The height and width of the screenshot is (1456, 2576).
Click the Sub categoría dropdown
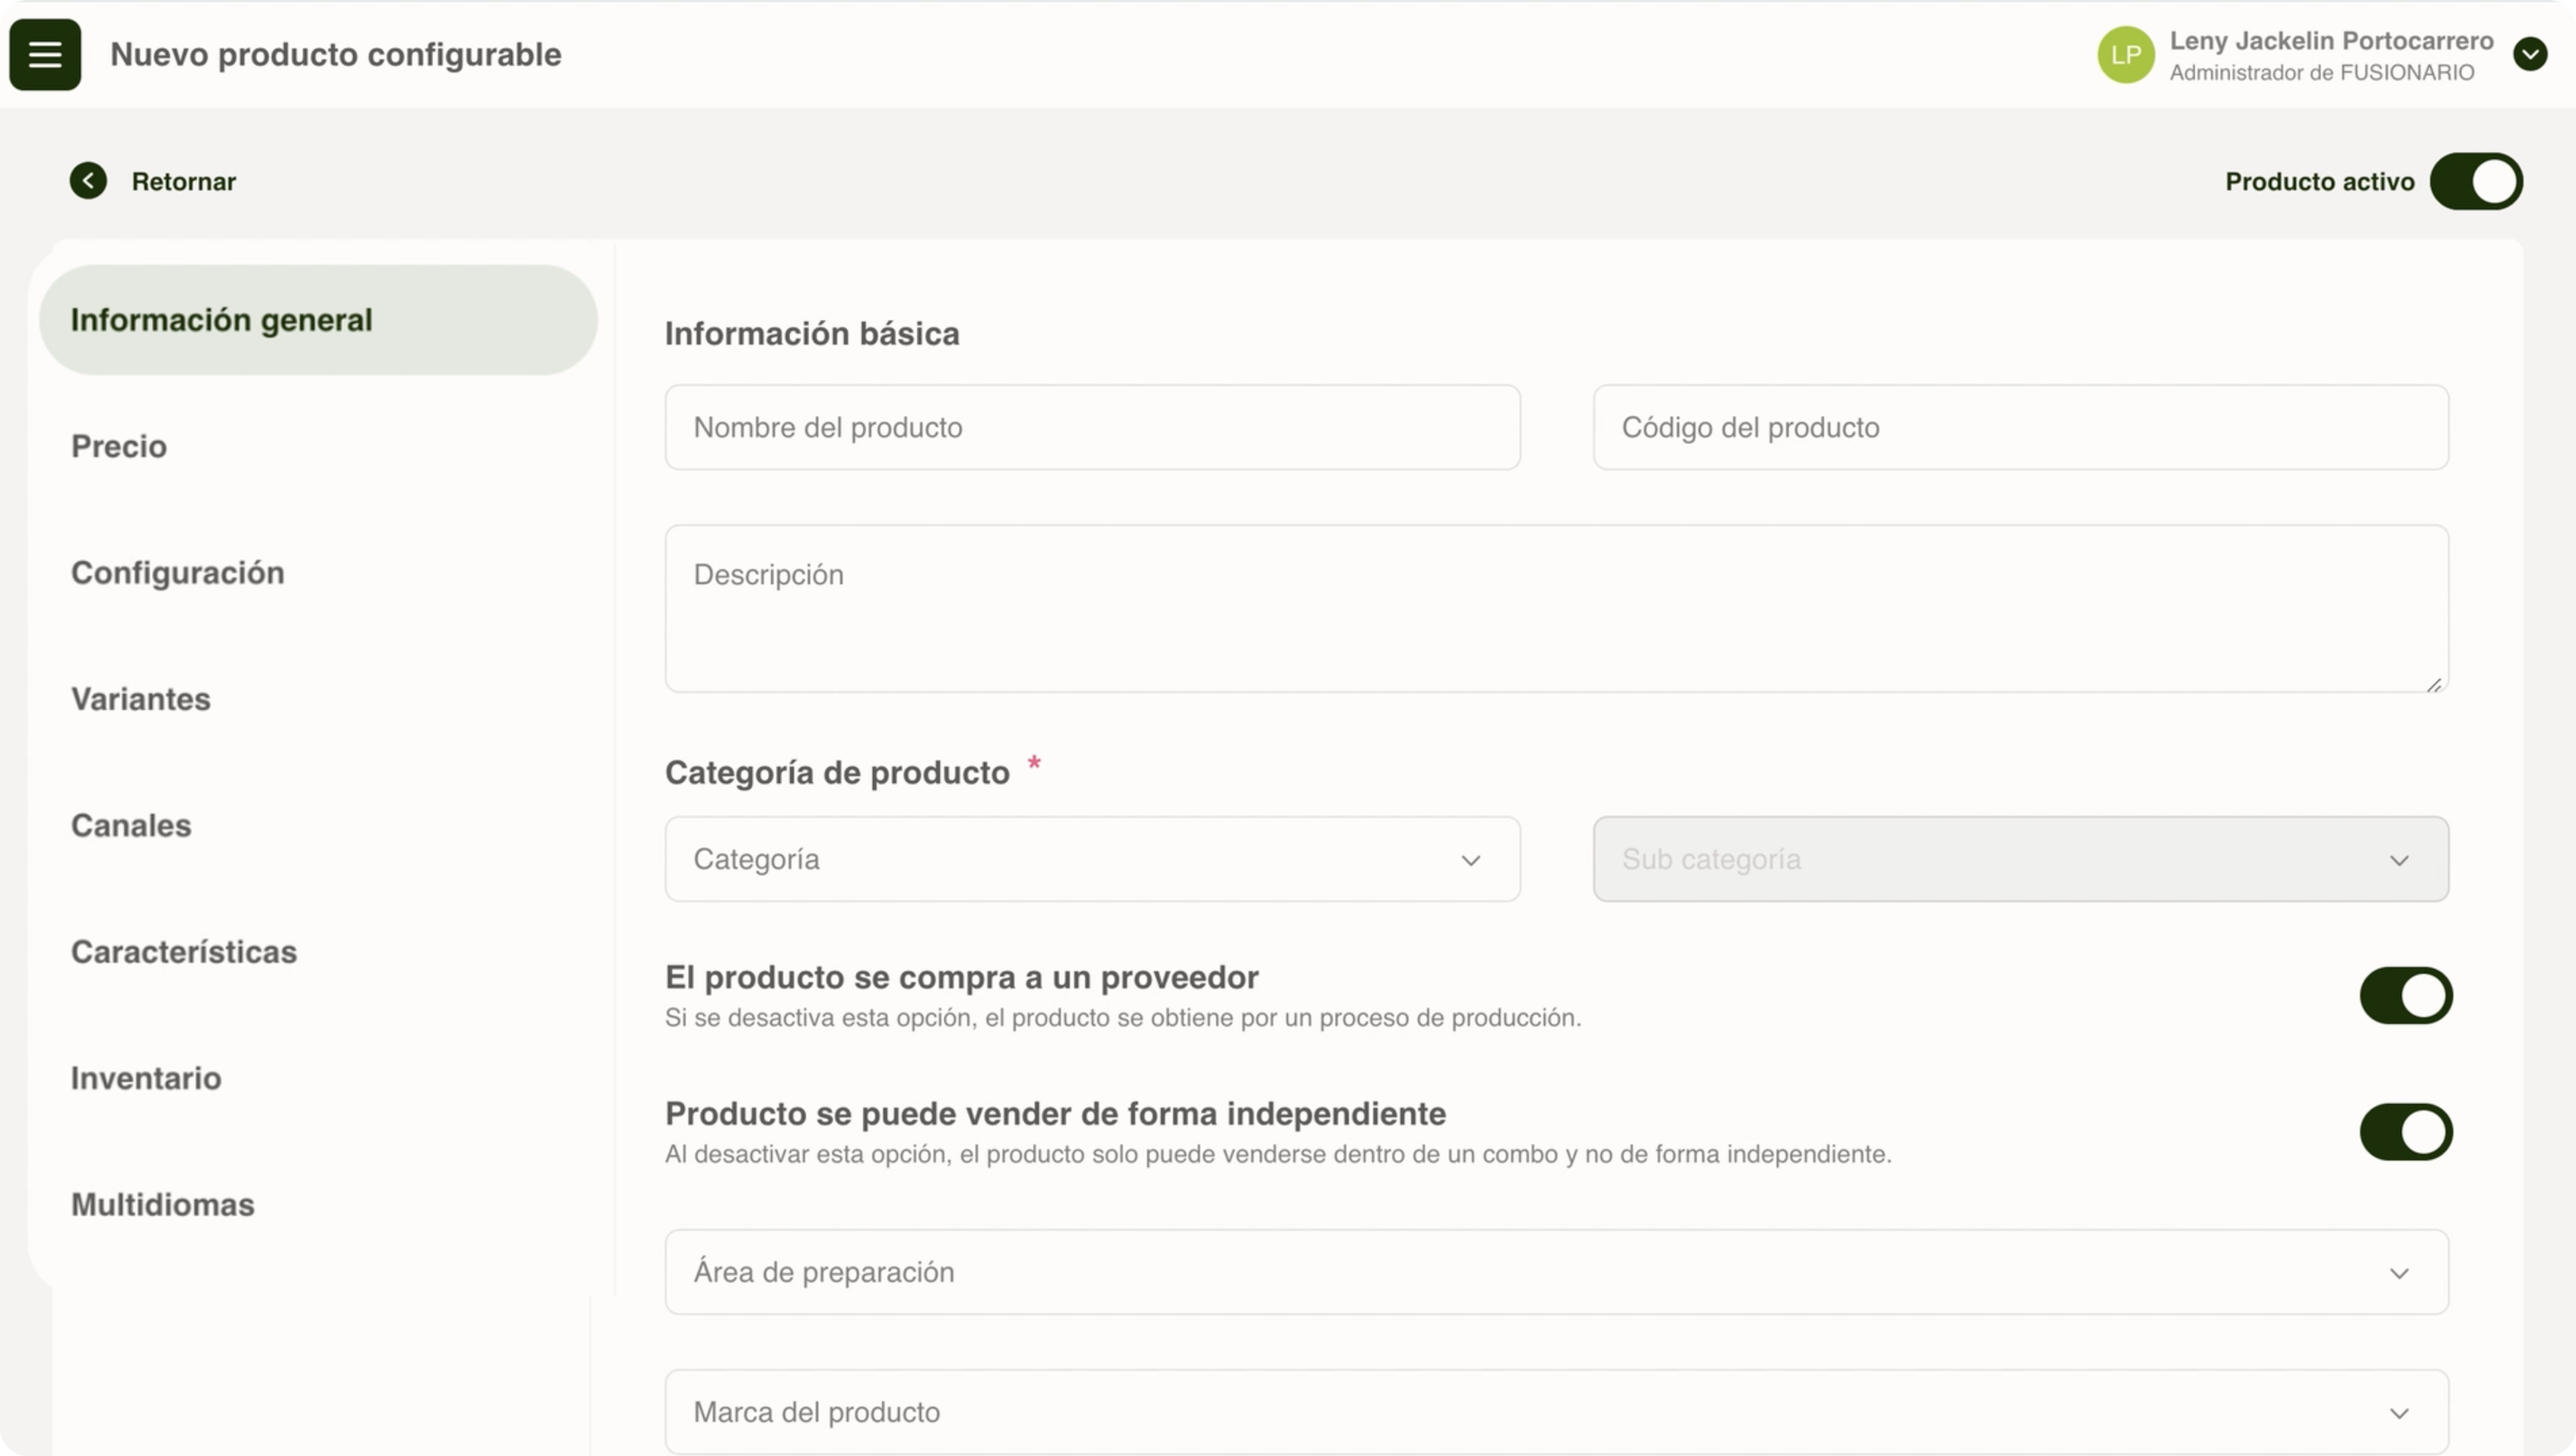point(2020,859)
